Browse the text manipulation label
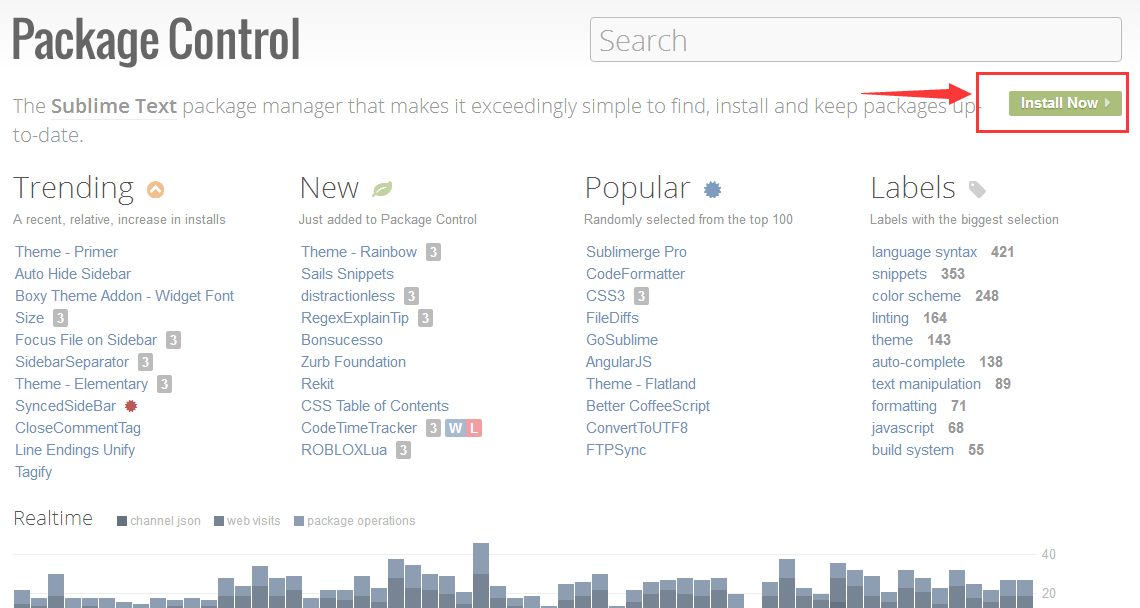Viewport: 1140px width, 608px height. click(926, 384)
